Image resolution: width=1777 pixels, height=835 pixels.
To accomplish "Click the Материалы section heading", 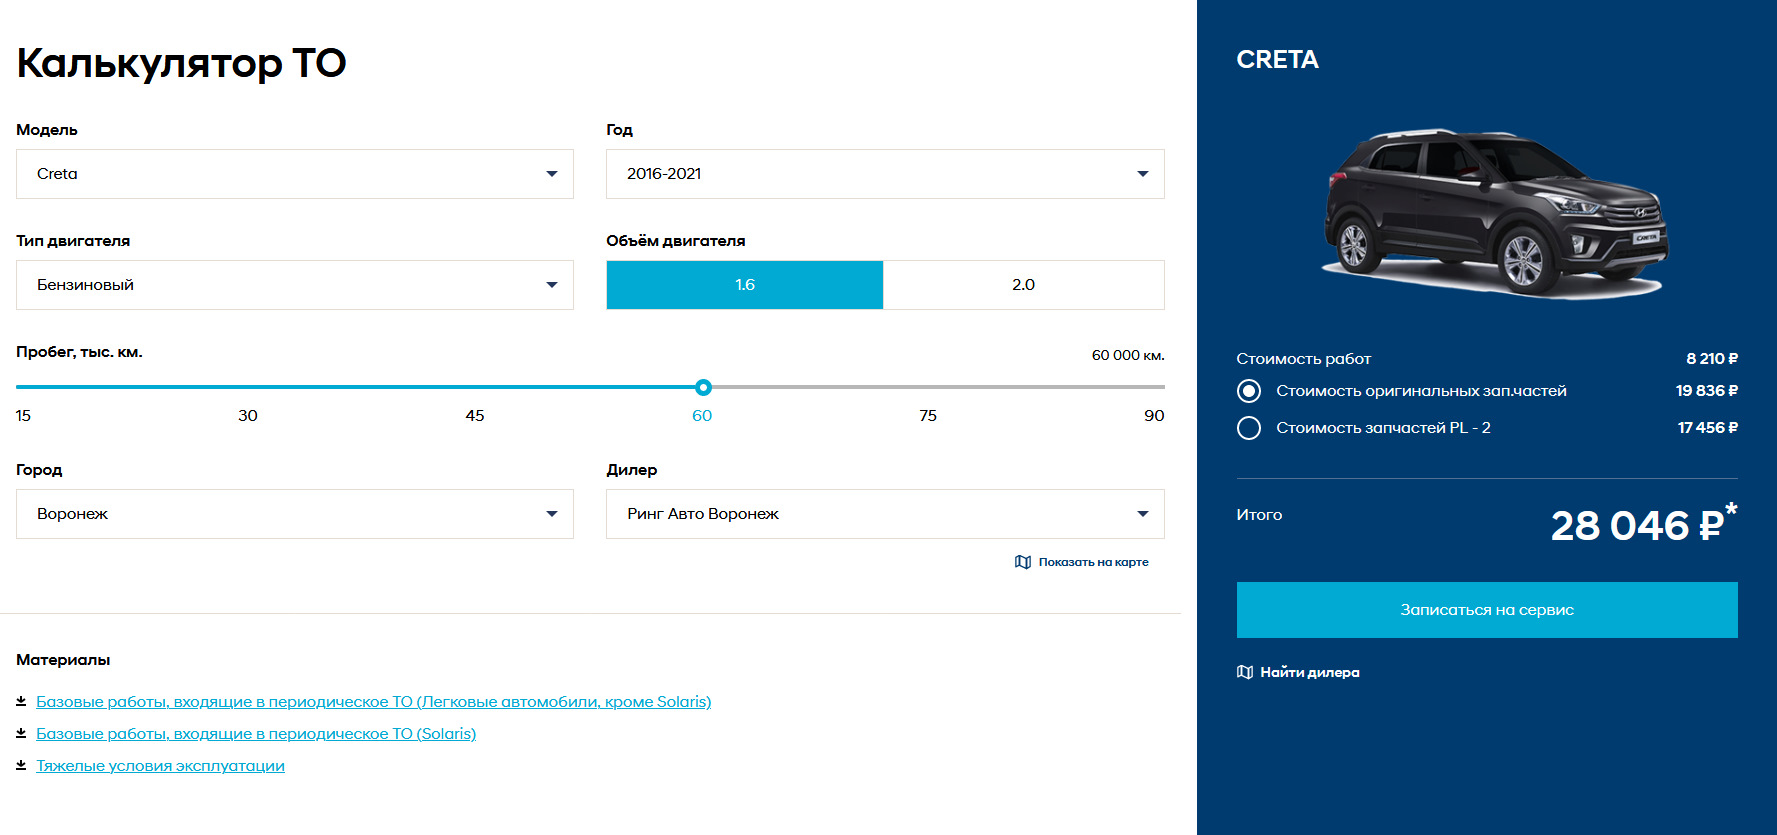I will [63, 660].
